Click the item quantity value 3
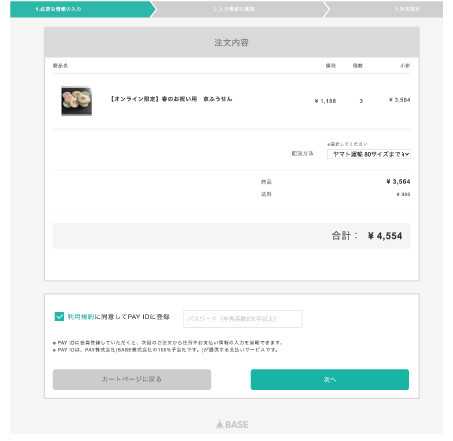The height and width of the screenshot is (441, 453). pos(361,101)
